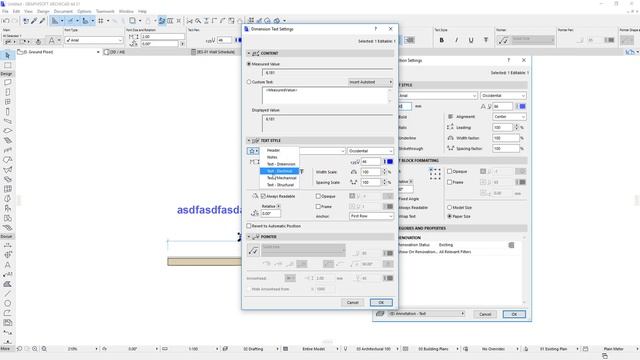
Task: Click the help question mark in Dimension Text Settings
Action: pyautogui.click(x=376, y=29)
